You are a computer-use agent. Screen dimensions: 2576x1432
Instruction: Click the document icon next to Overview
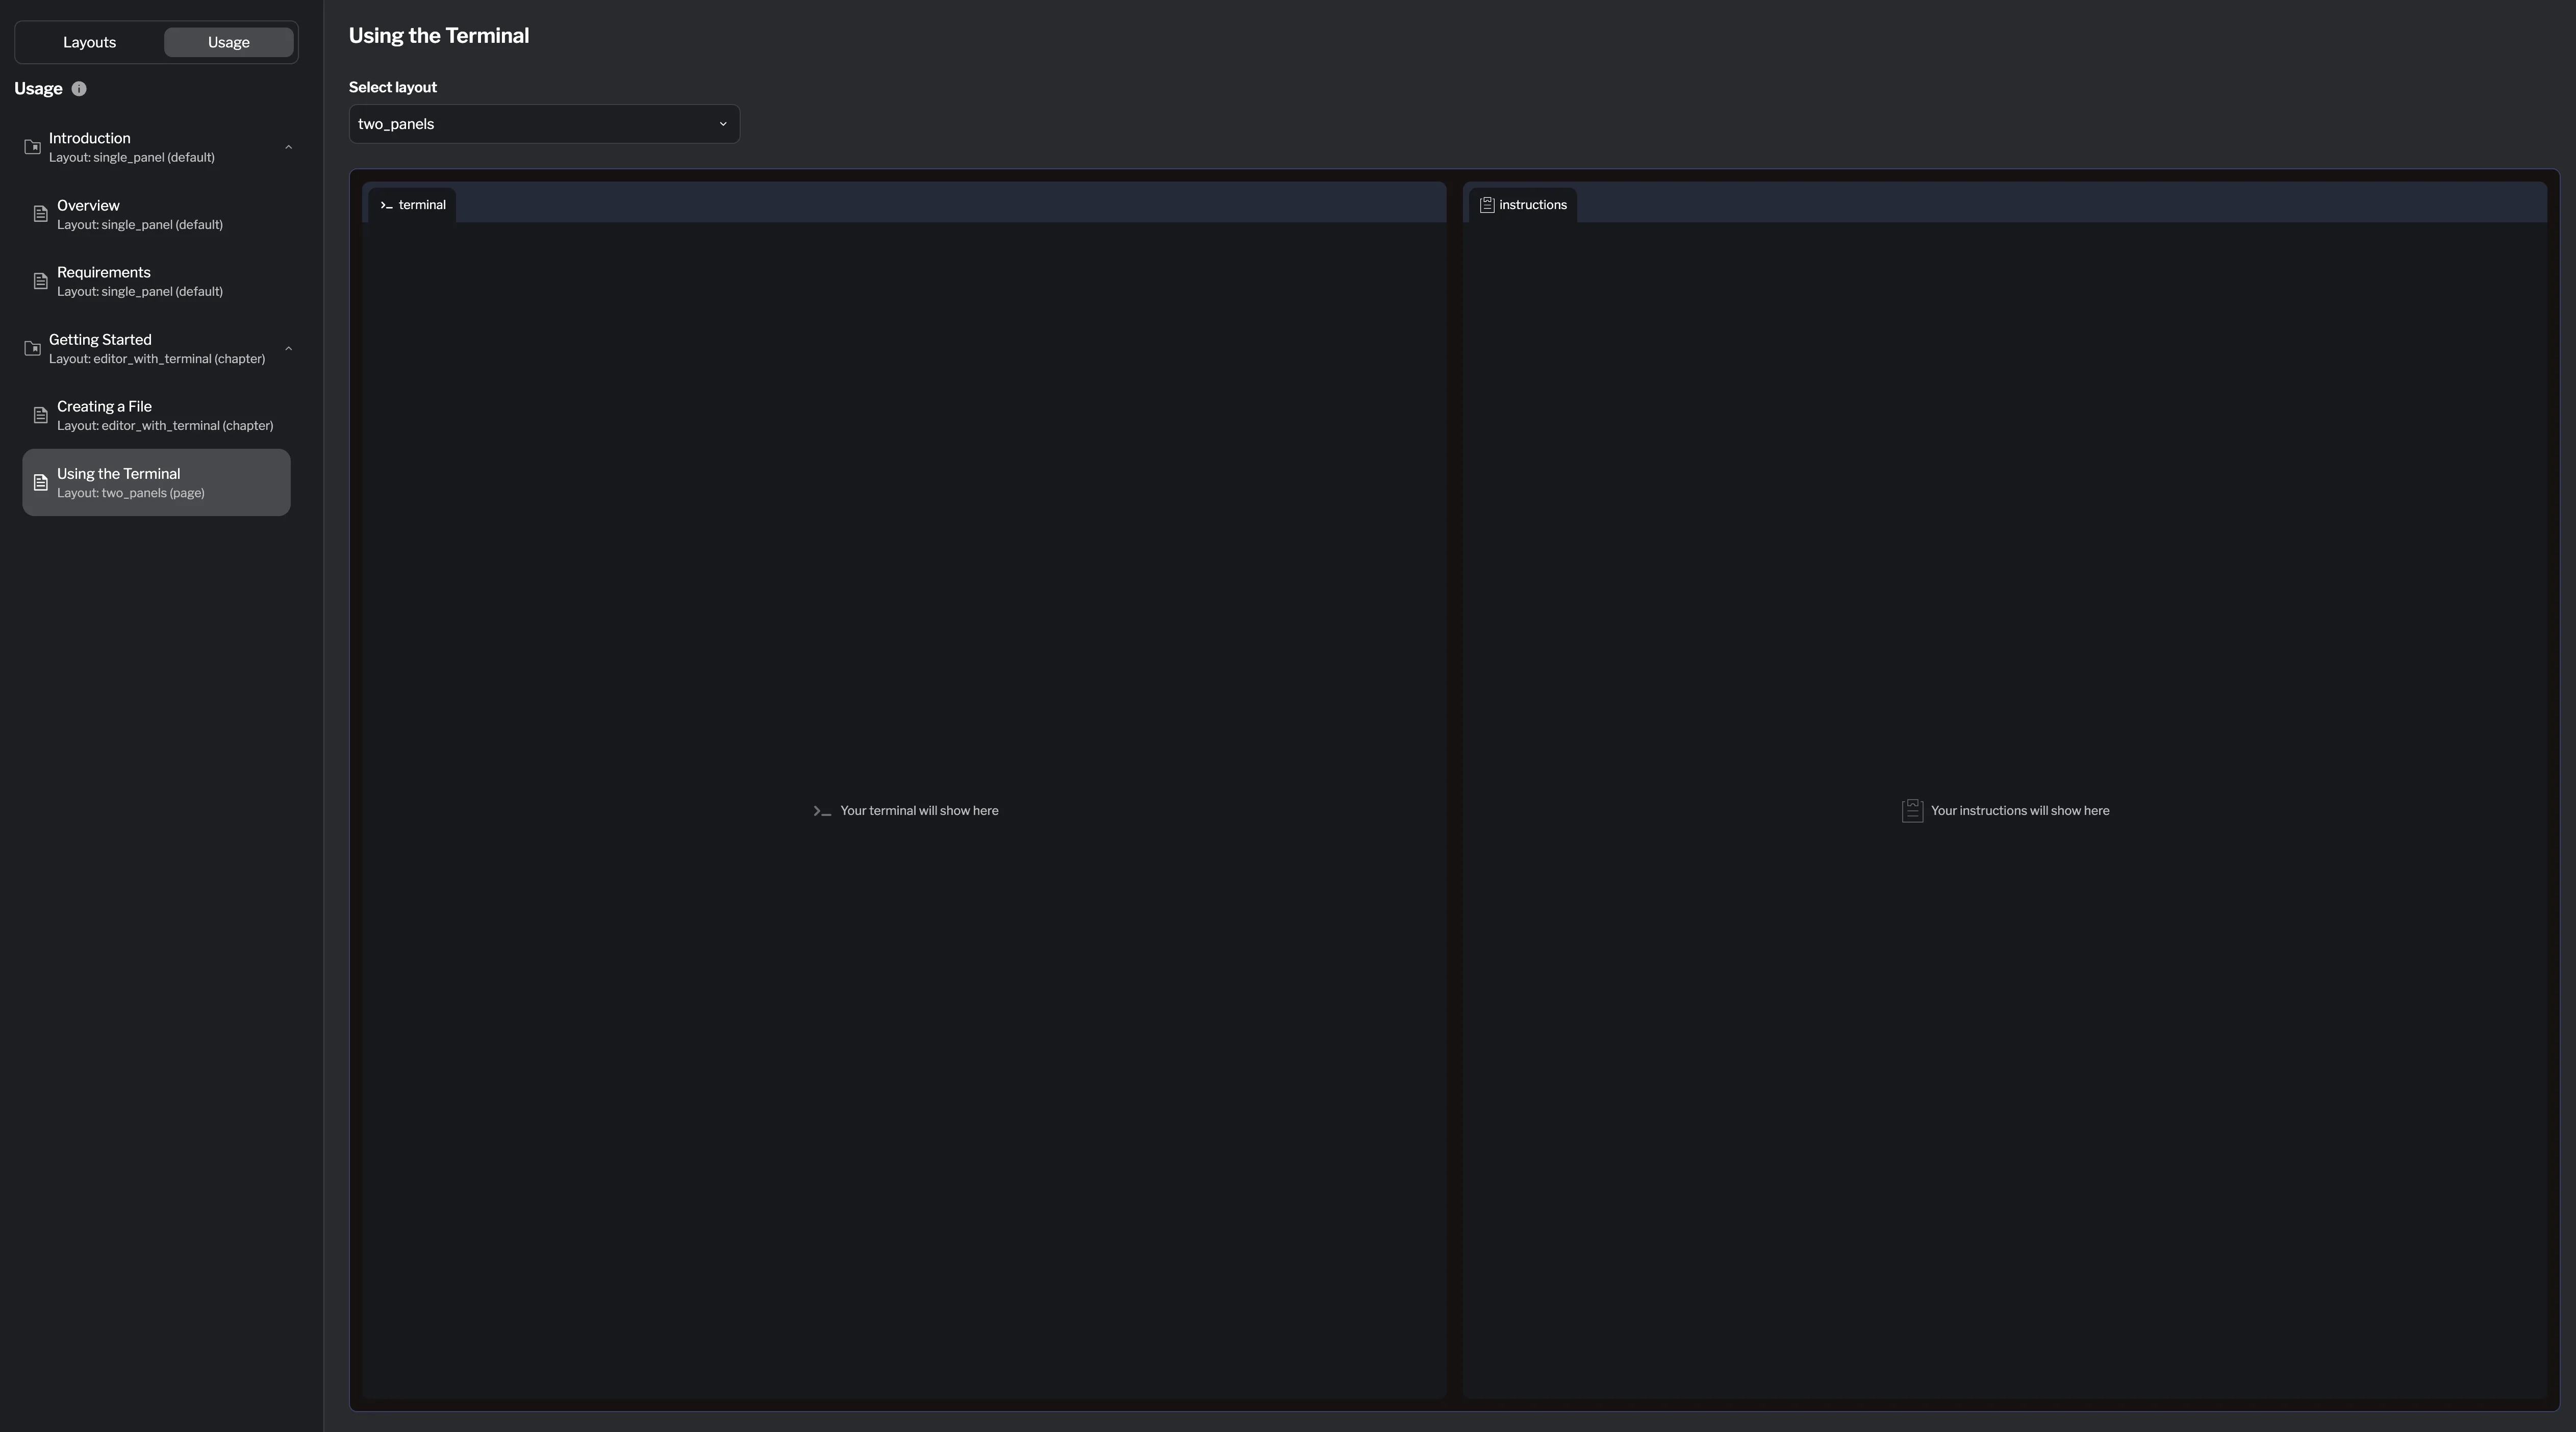tap(40, 214)
